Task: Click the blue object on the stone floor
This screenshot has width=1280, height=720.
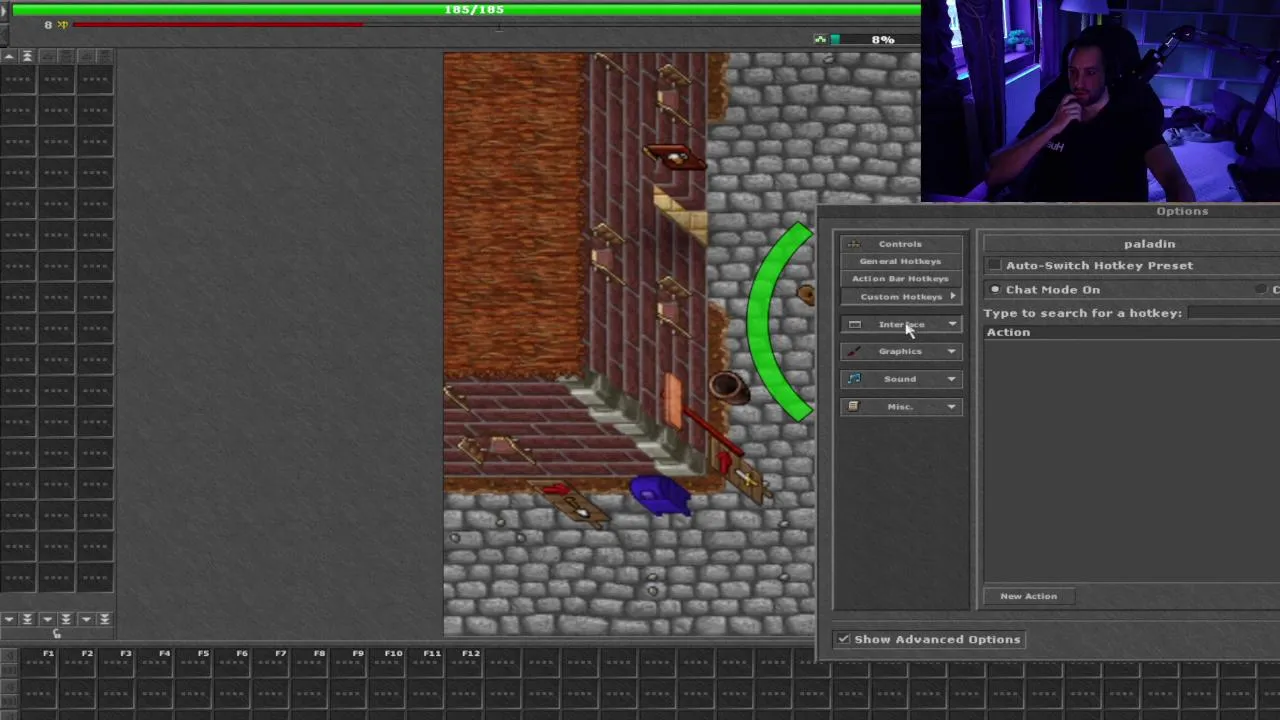Action: 659,495
